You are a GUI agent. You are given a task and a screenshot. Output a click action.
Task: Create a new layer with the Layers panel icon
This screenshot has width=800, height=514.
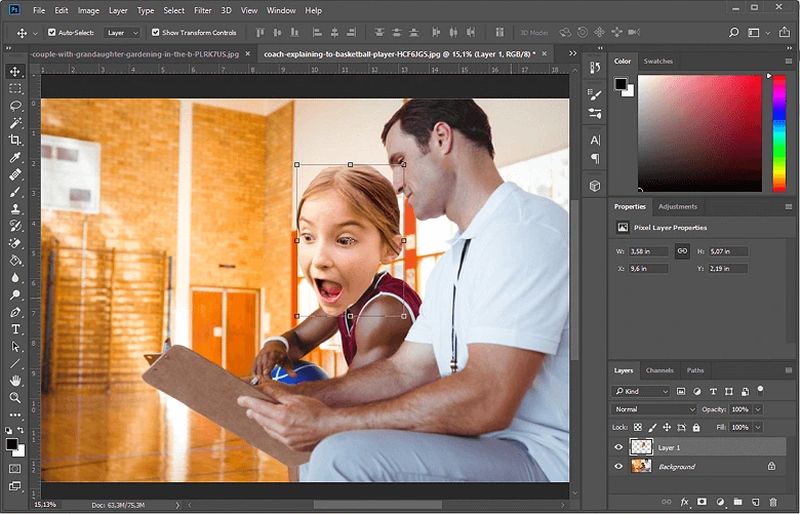pyautogui.click(x=754, y=501)
